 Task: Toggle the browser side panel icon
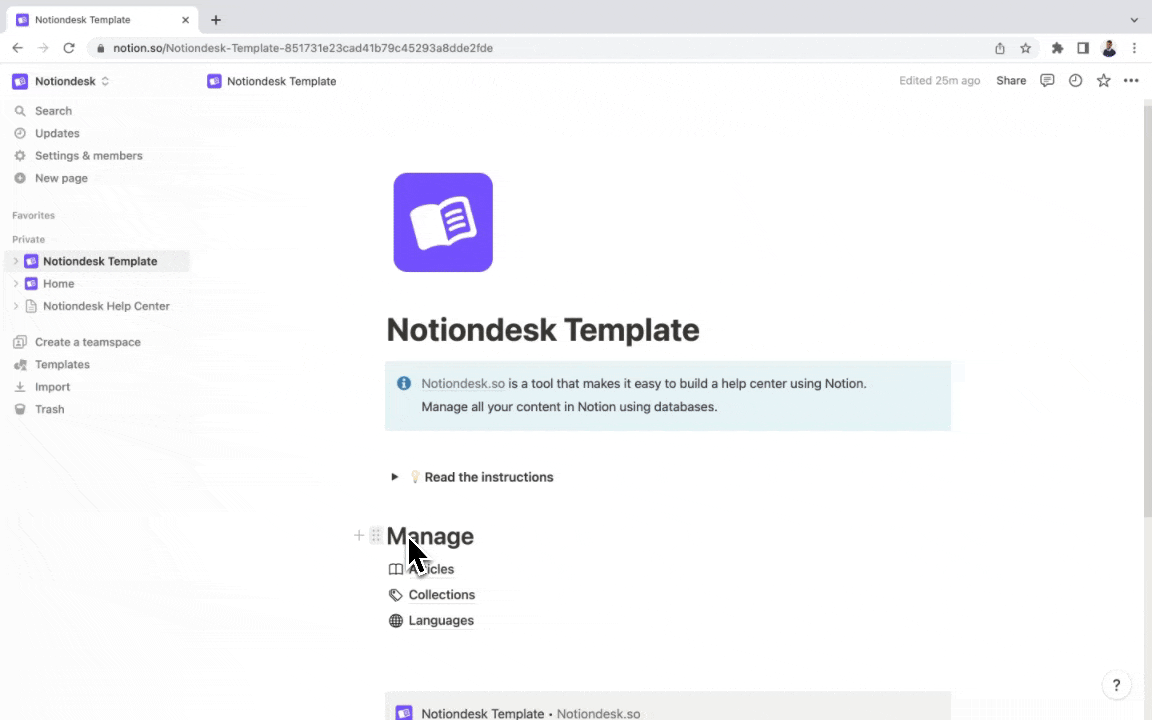point(1083,48)
